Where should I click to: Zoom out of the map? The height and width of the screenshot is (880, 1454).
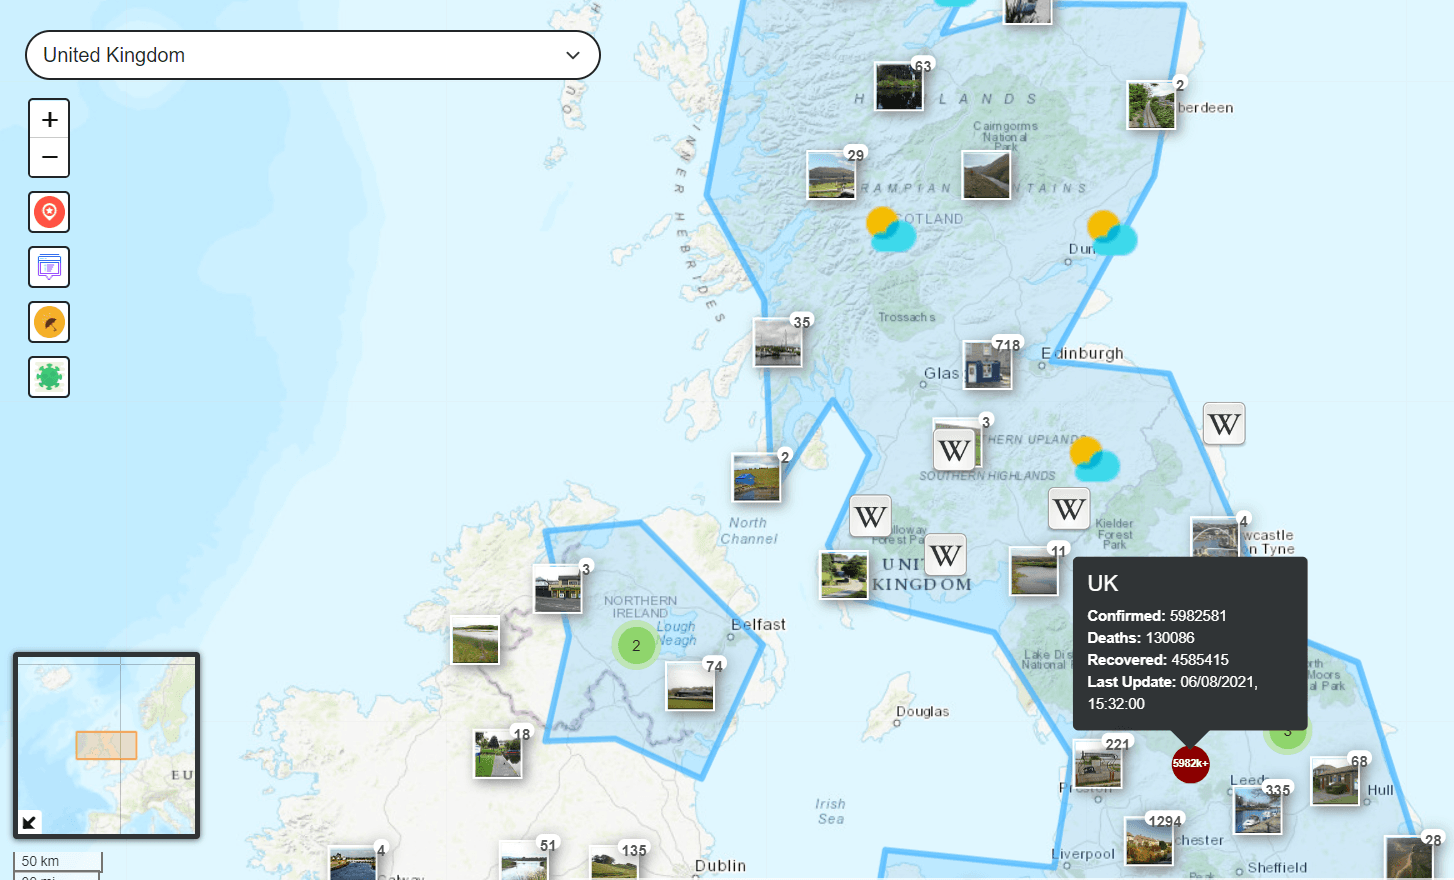(x=49, y=158)
